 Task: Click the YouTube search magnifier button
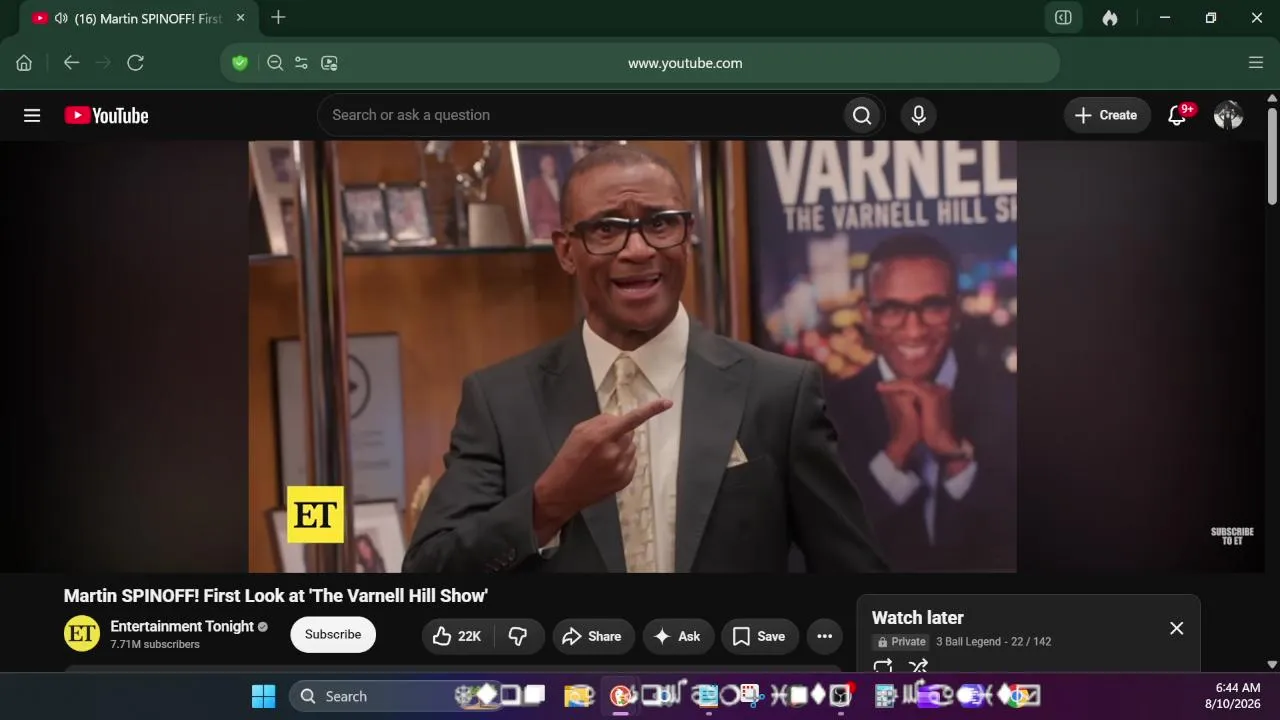pos(862,115)
